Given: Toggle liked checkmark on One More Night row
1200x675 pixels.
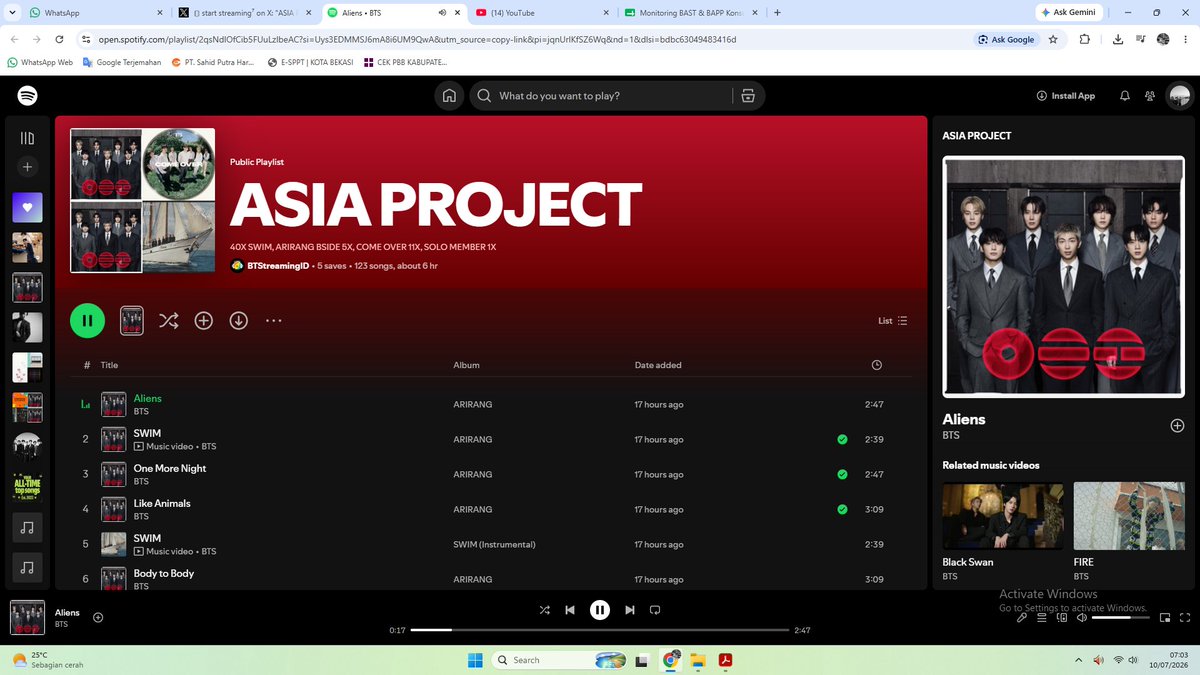Looking at the screenshot, I should click(x=842, y=474).
